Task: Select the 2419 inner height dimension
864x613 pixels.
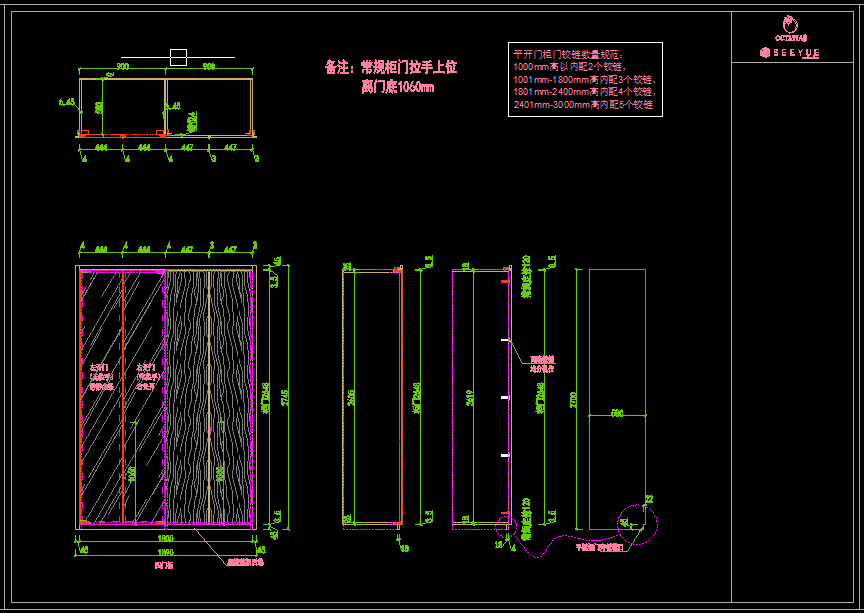Action: 469,398
